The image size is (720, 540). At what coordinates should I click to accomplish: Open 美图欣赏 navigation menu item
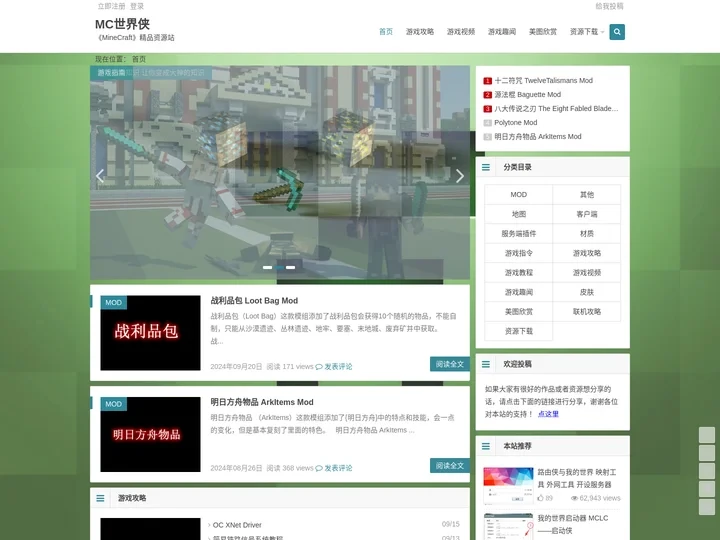coord(543,32)
